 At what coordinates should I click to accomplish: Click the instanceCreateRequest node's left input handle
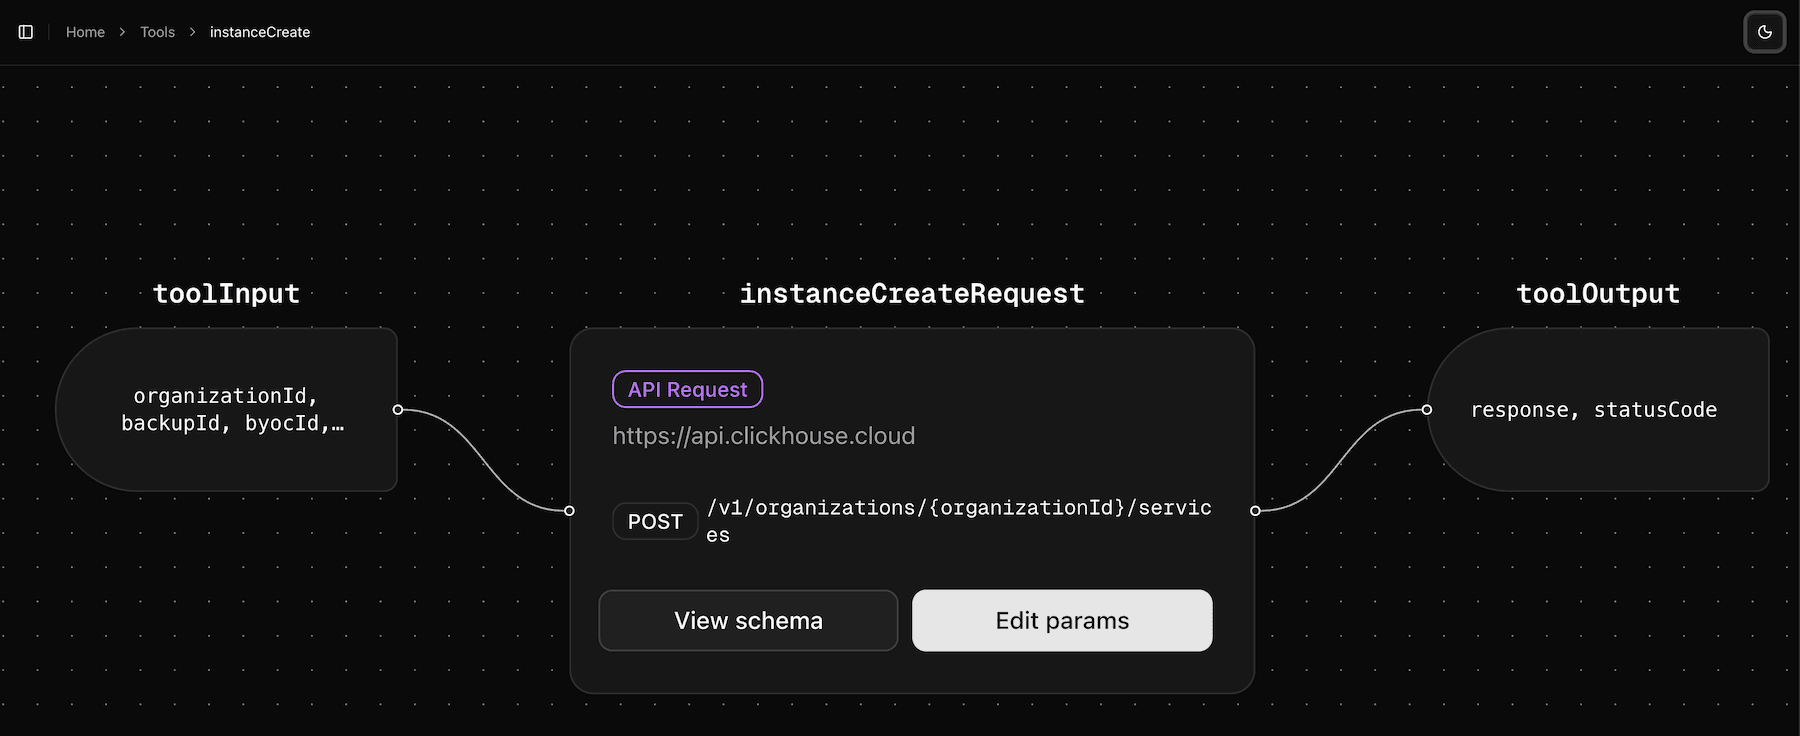(570, 511)
